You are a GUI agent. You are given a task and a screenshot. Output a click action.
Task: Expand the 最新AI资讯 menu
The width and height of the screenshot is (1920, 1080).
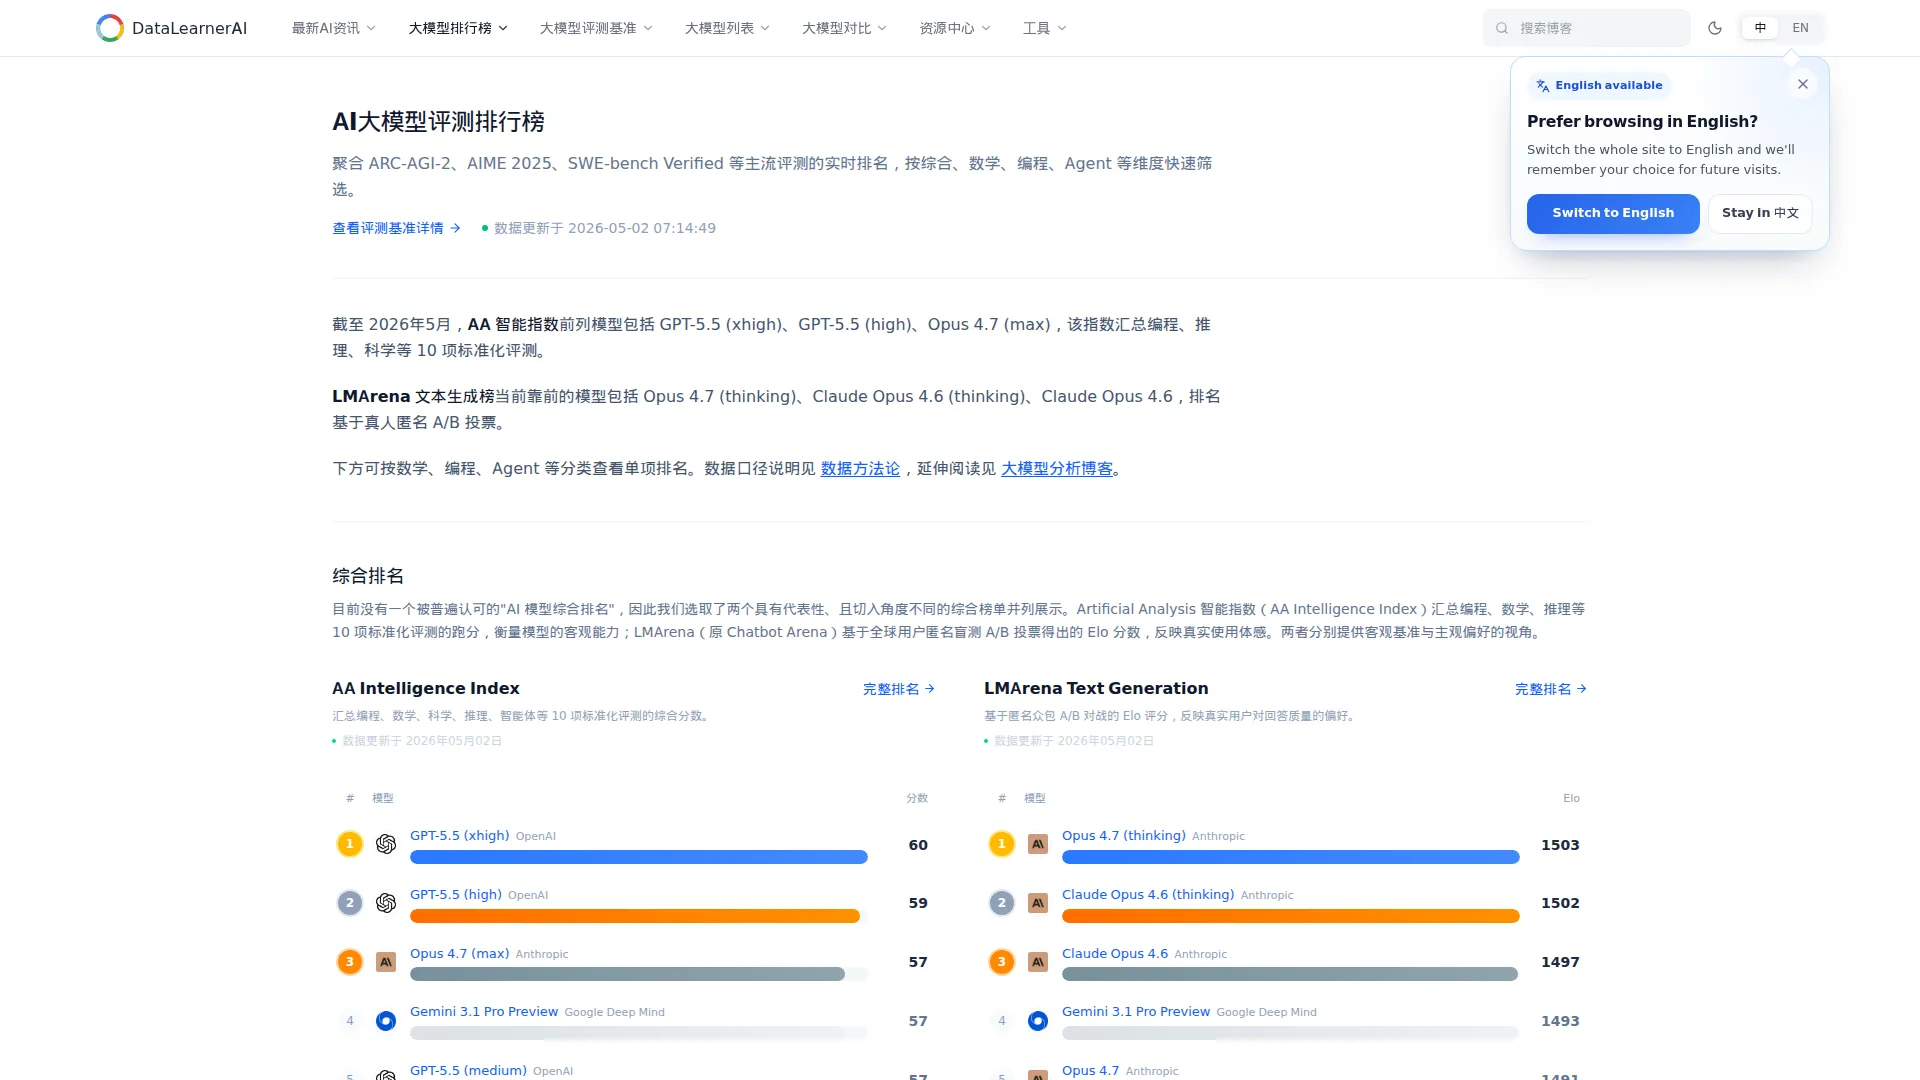click(333, 28)
